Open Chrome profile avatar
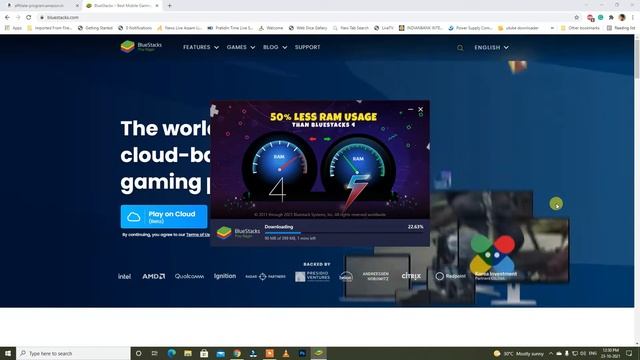640x360 pixels. [x=622, y=18]
